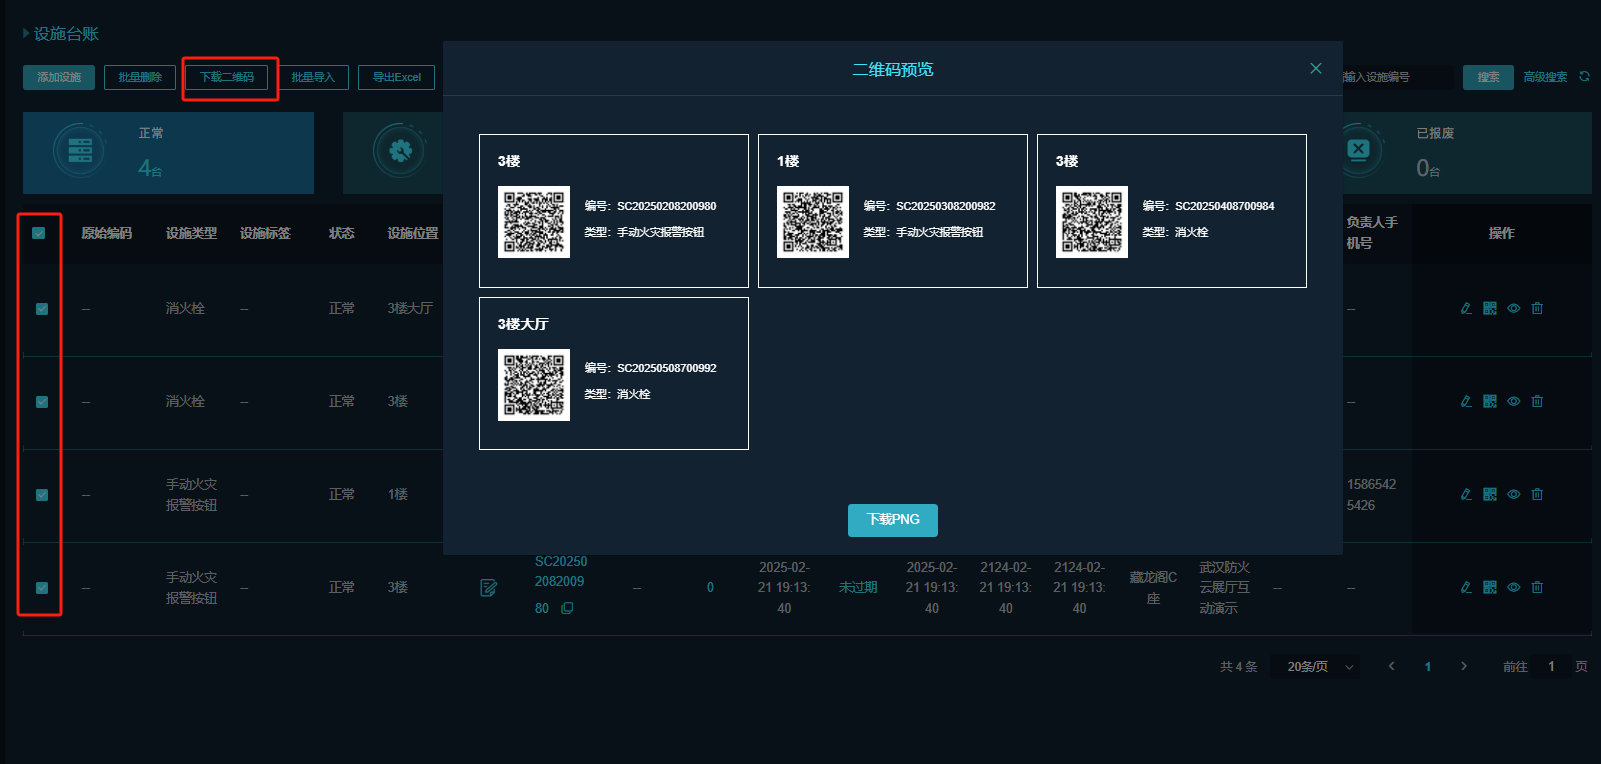Click the edit-note icon left of SC20250 2082009
The width and height of the screenshot is (1601, 764).
point(489,588)
